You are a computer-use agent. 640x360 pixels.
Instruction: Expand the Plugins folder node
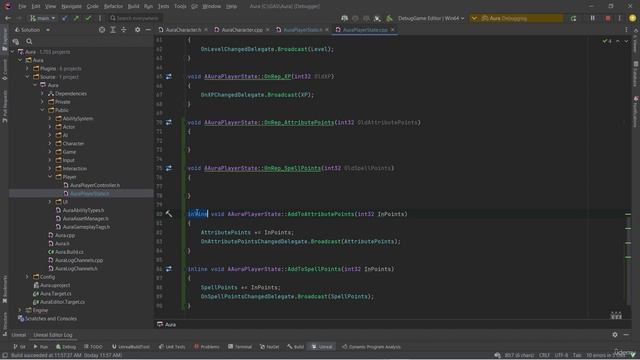(27, 69)
